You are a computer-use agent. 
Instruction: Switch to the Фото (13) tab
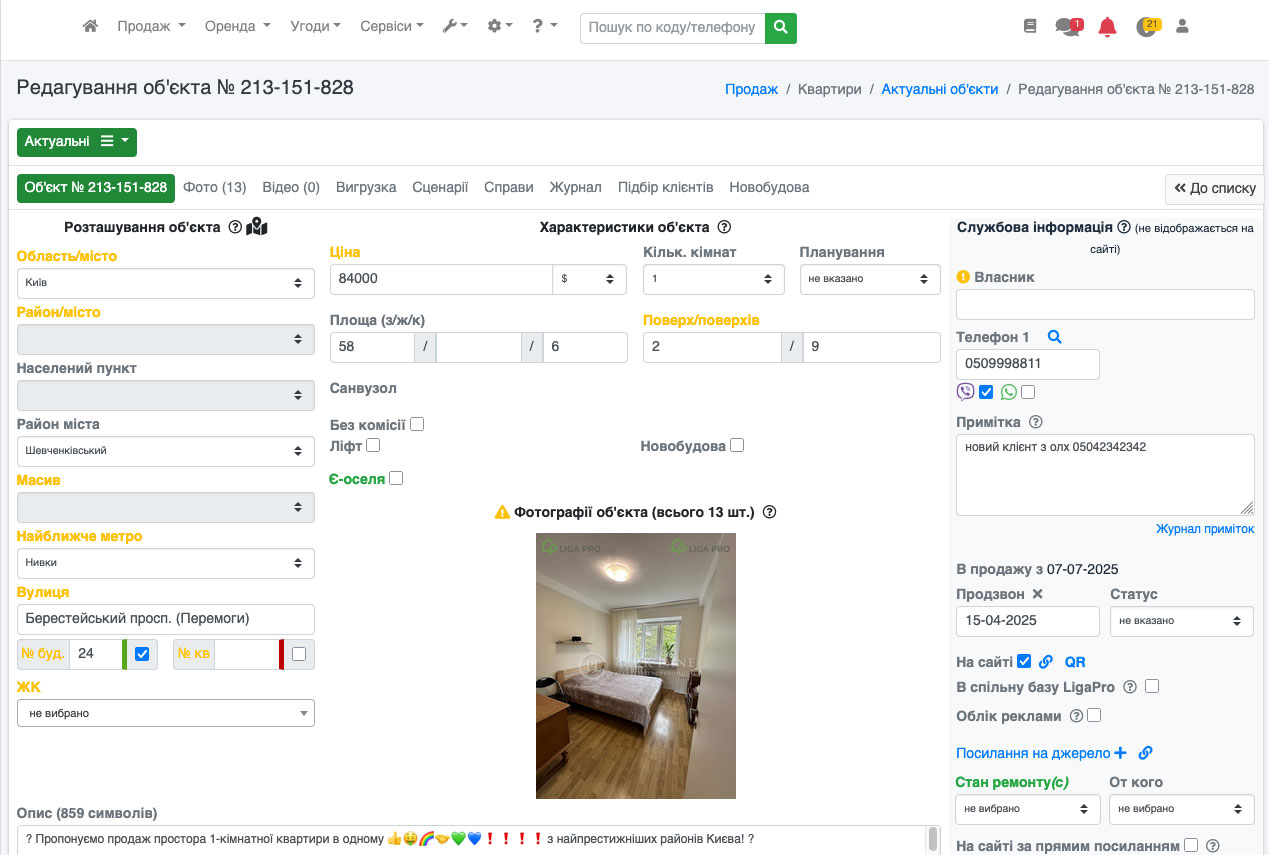tap(214, 188)
